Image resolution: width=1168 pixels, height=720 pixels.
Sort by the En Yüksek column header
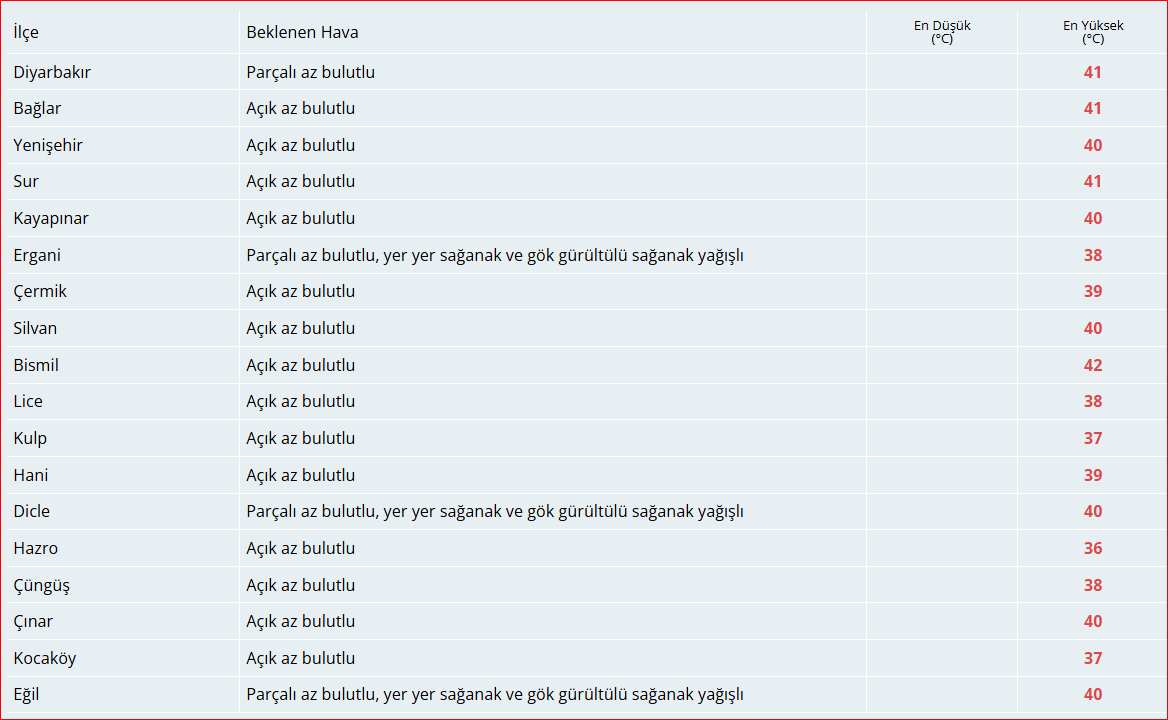[x=1092, y=32]
